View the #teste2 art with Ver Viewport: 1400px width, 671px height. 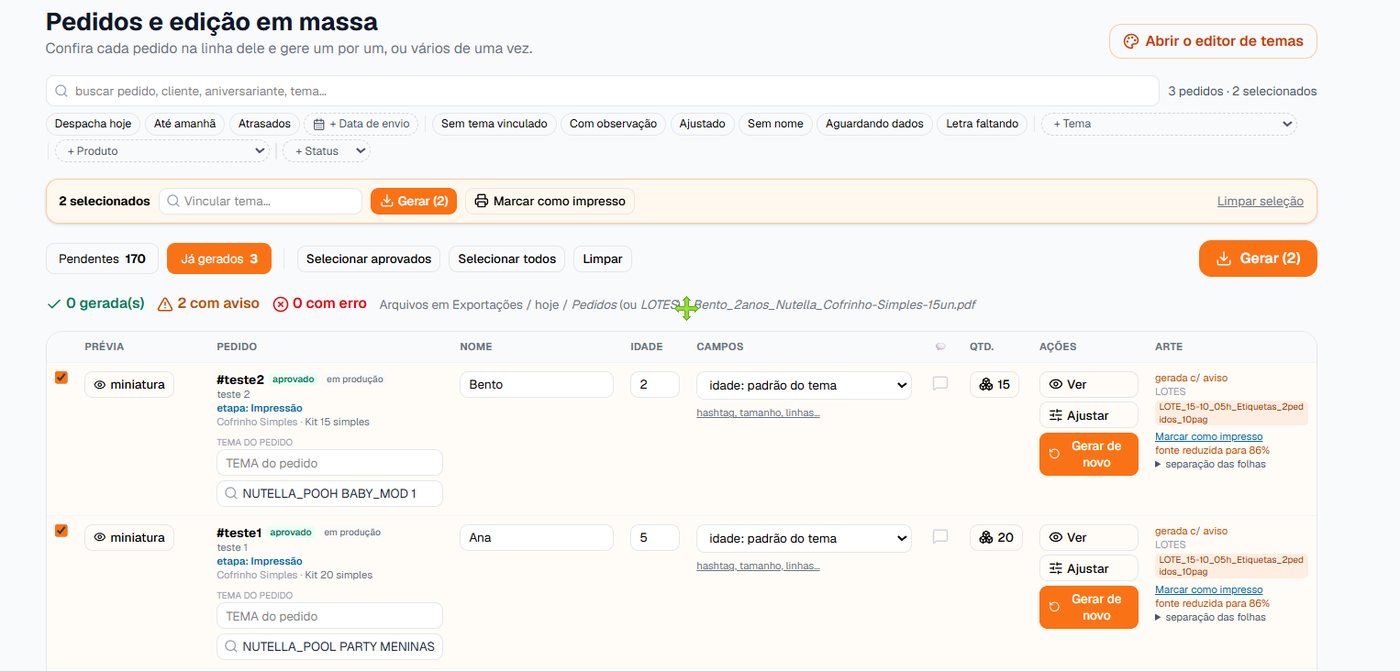coord(1089,384)
